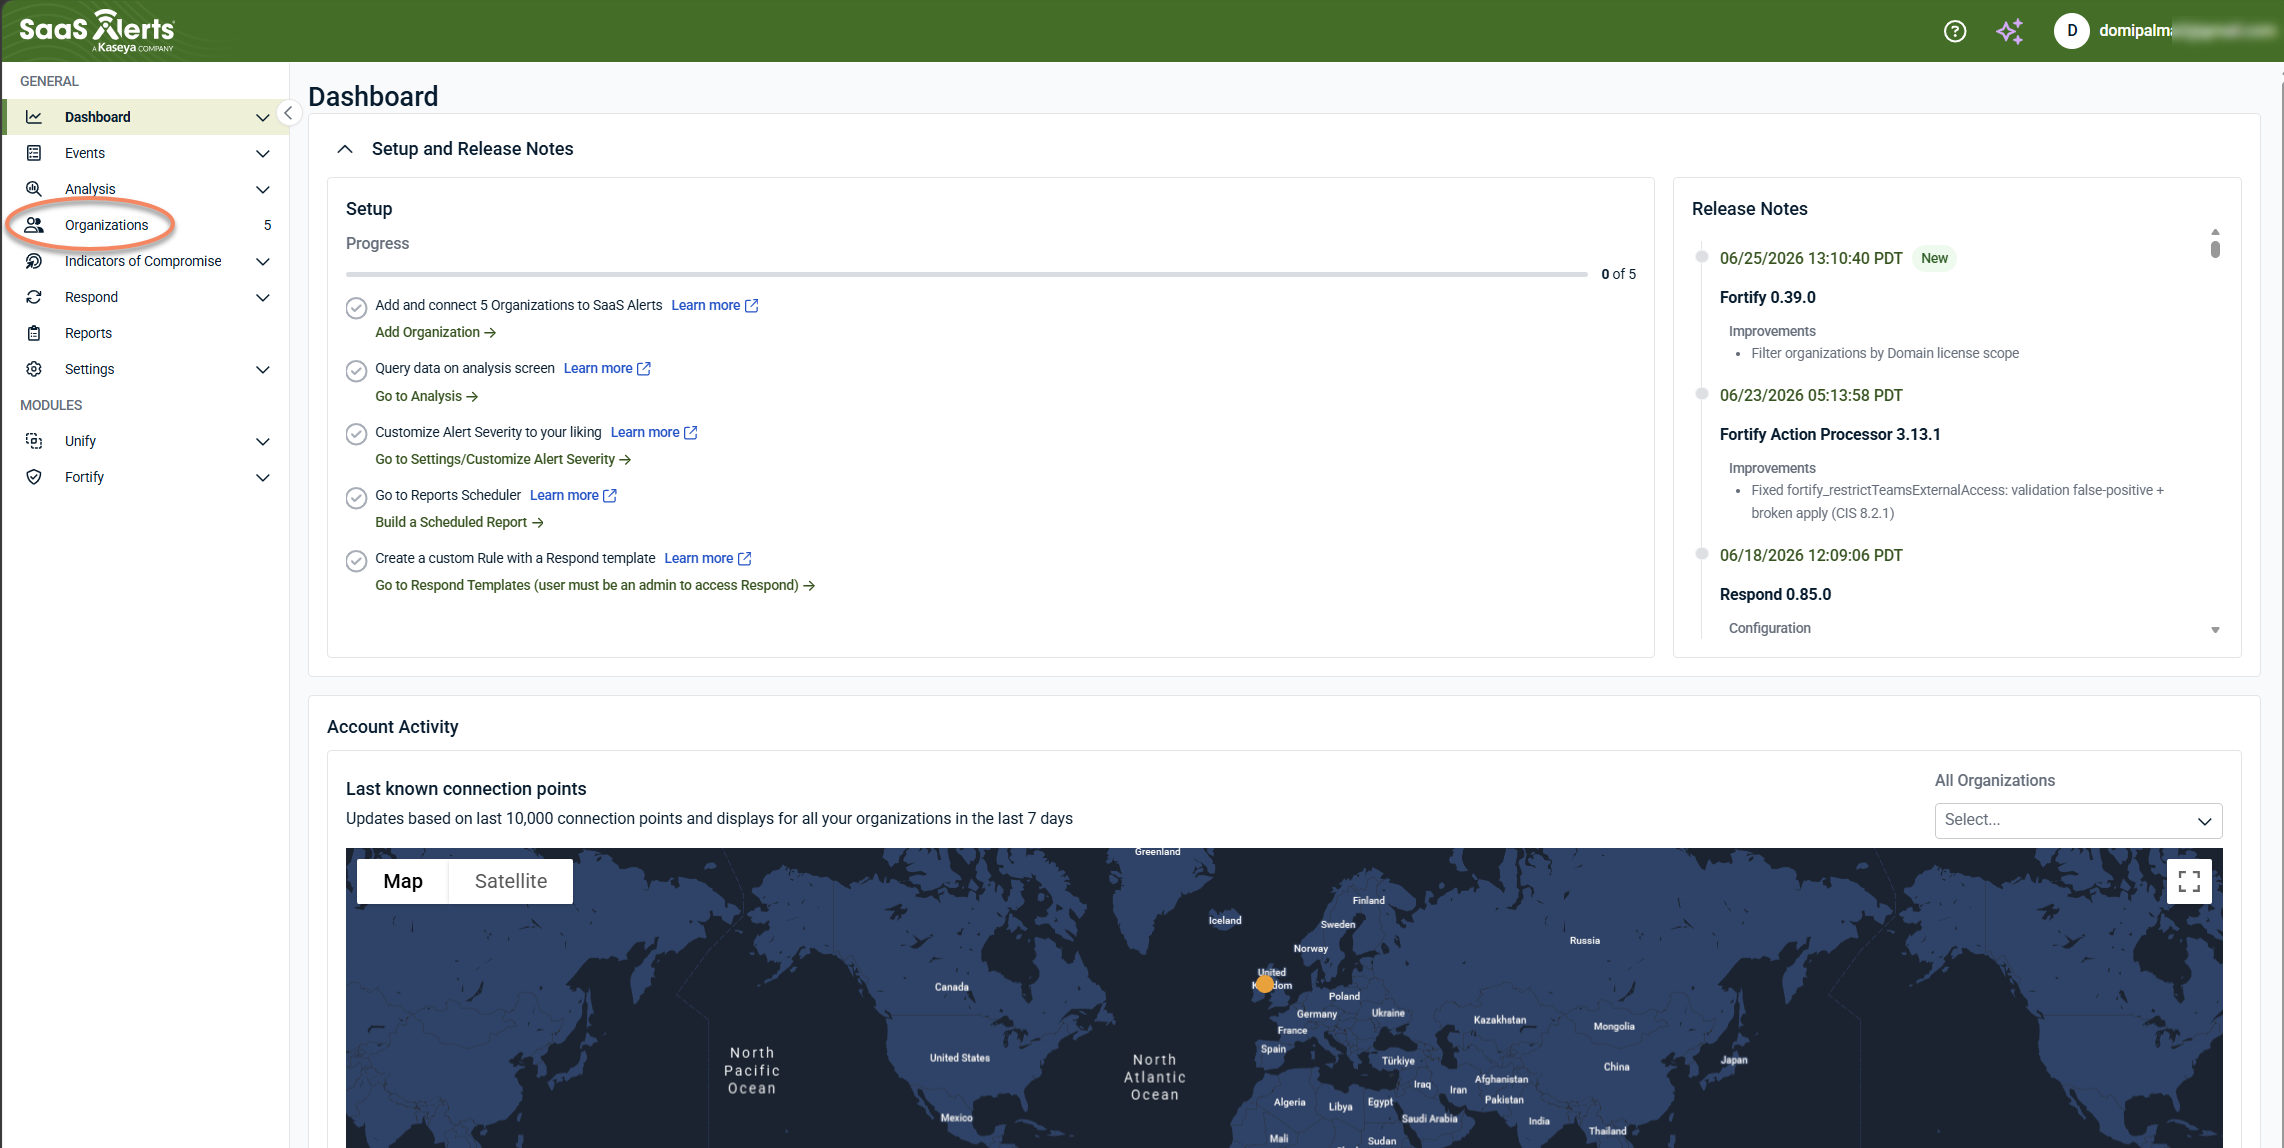Check the Add and connect 5 Organizations step circle

(x=356, y=308)
